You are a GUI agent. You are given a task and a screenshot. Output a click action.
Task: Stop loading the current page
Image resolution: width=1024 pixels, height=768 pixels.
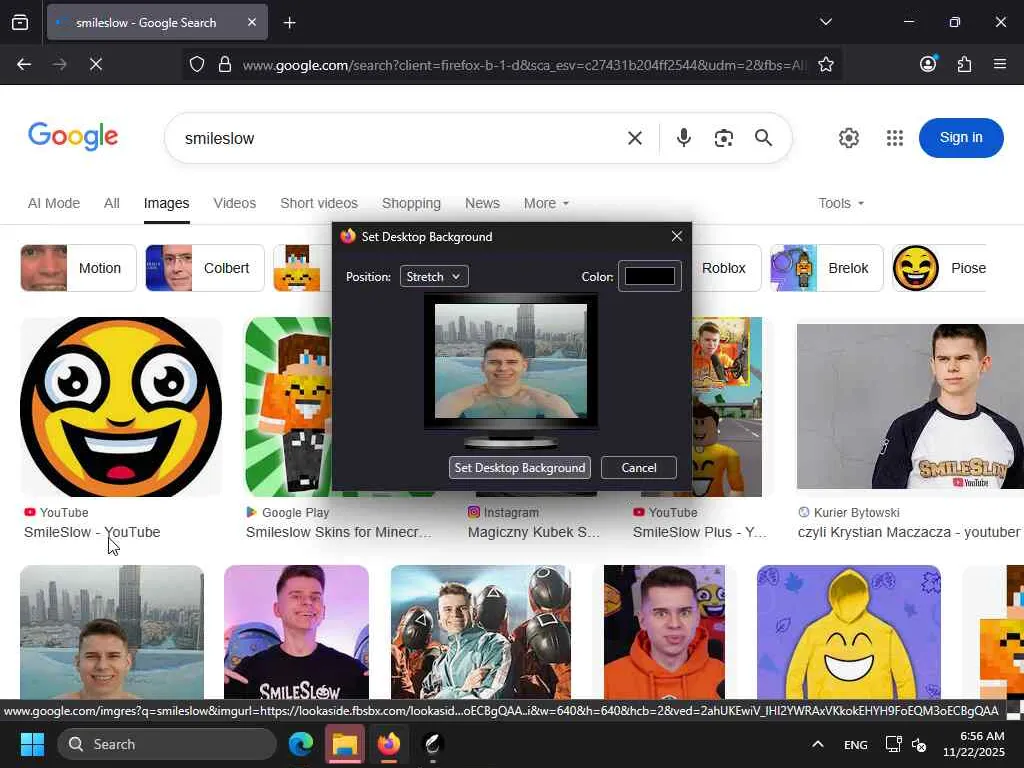click(95, 64)
